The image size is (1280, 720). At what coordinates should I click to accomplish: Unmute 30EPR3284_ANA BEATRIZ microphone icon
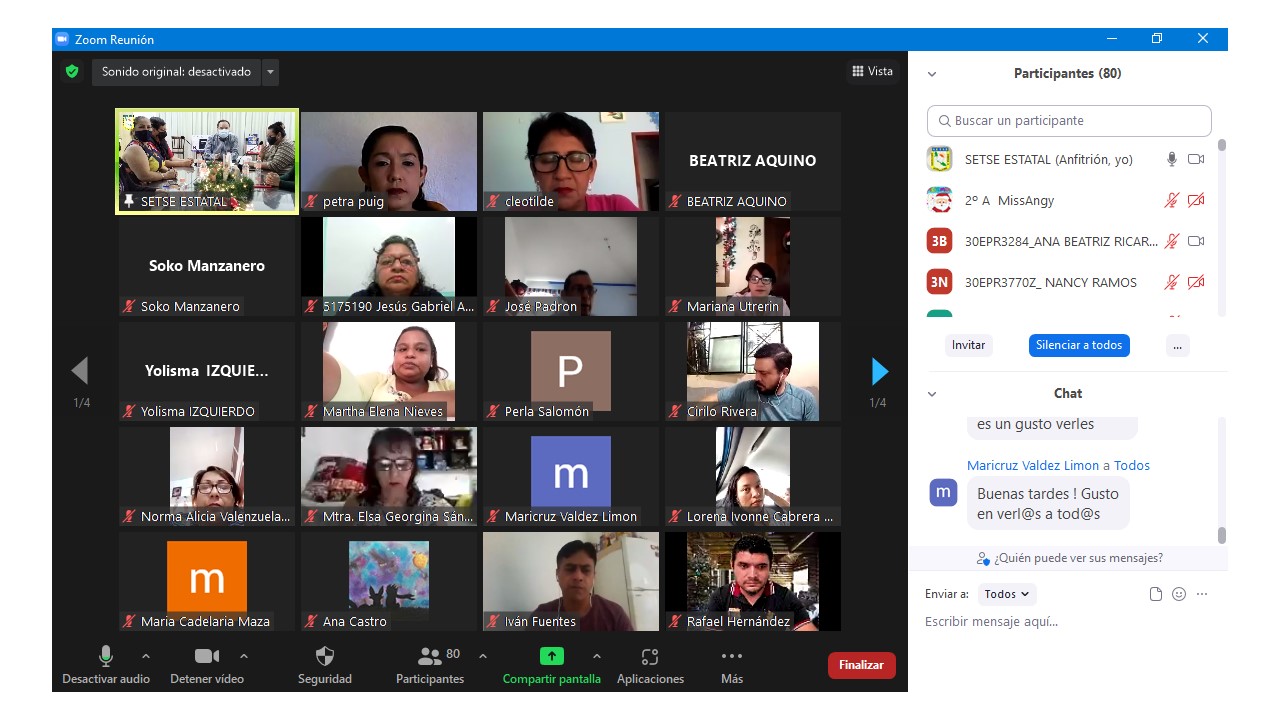(1172, 241)
